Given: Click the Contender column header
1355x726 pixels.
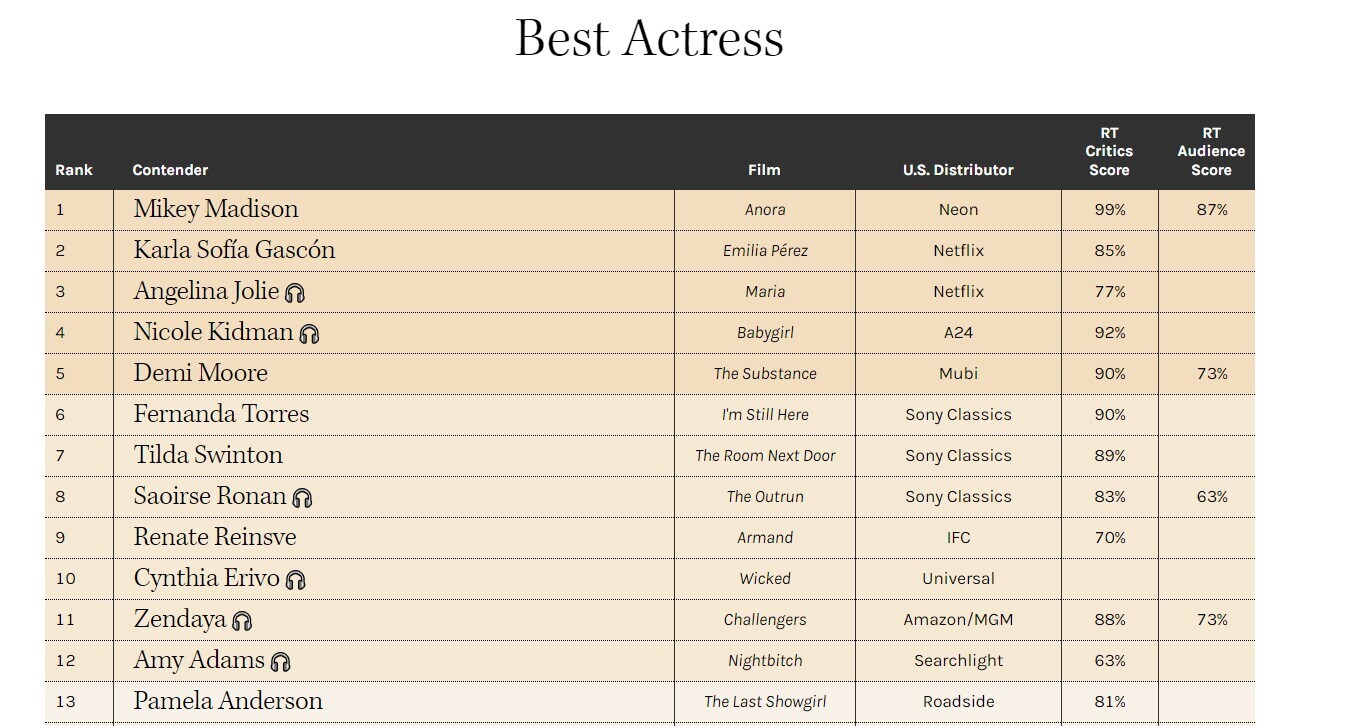Looking at the screenshot, I should tap(170, 170).
